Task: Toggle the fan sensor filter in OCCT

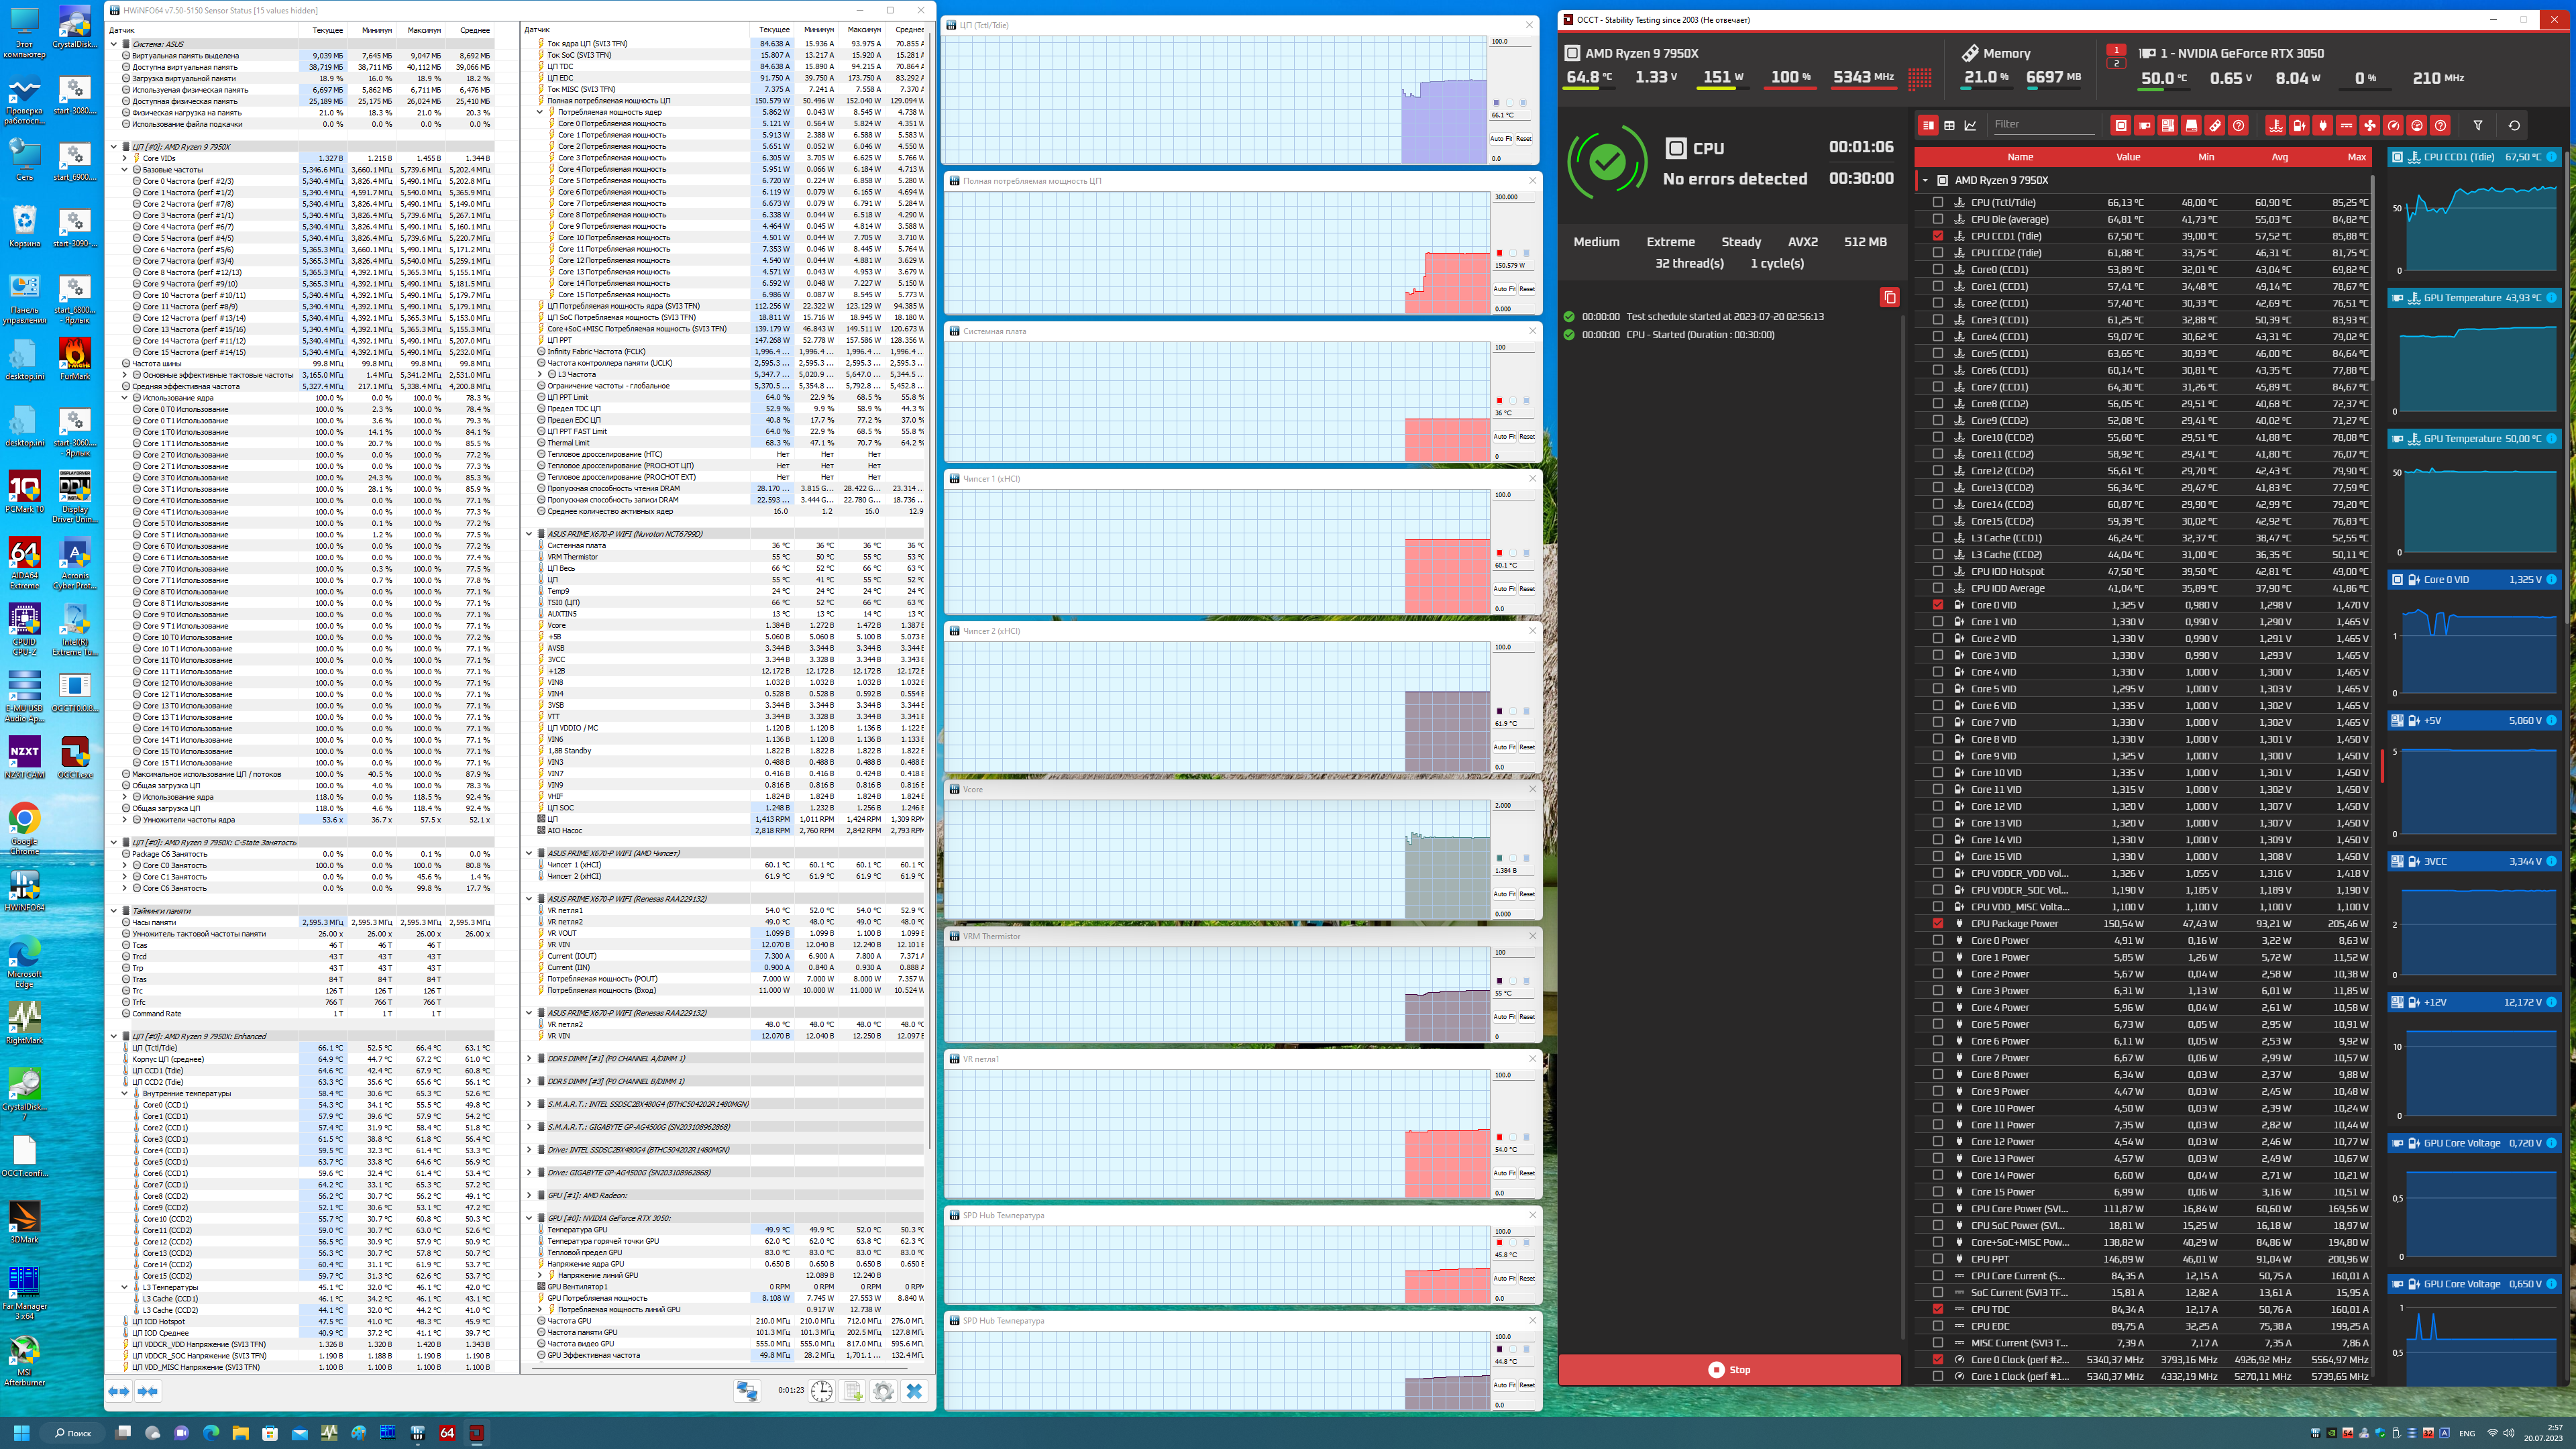Action: coord(2370,125)
